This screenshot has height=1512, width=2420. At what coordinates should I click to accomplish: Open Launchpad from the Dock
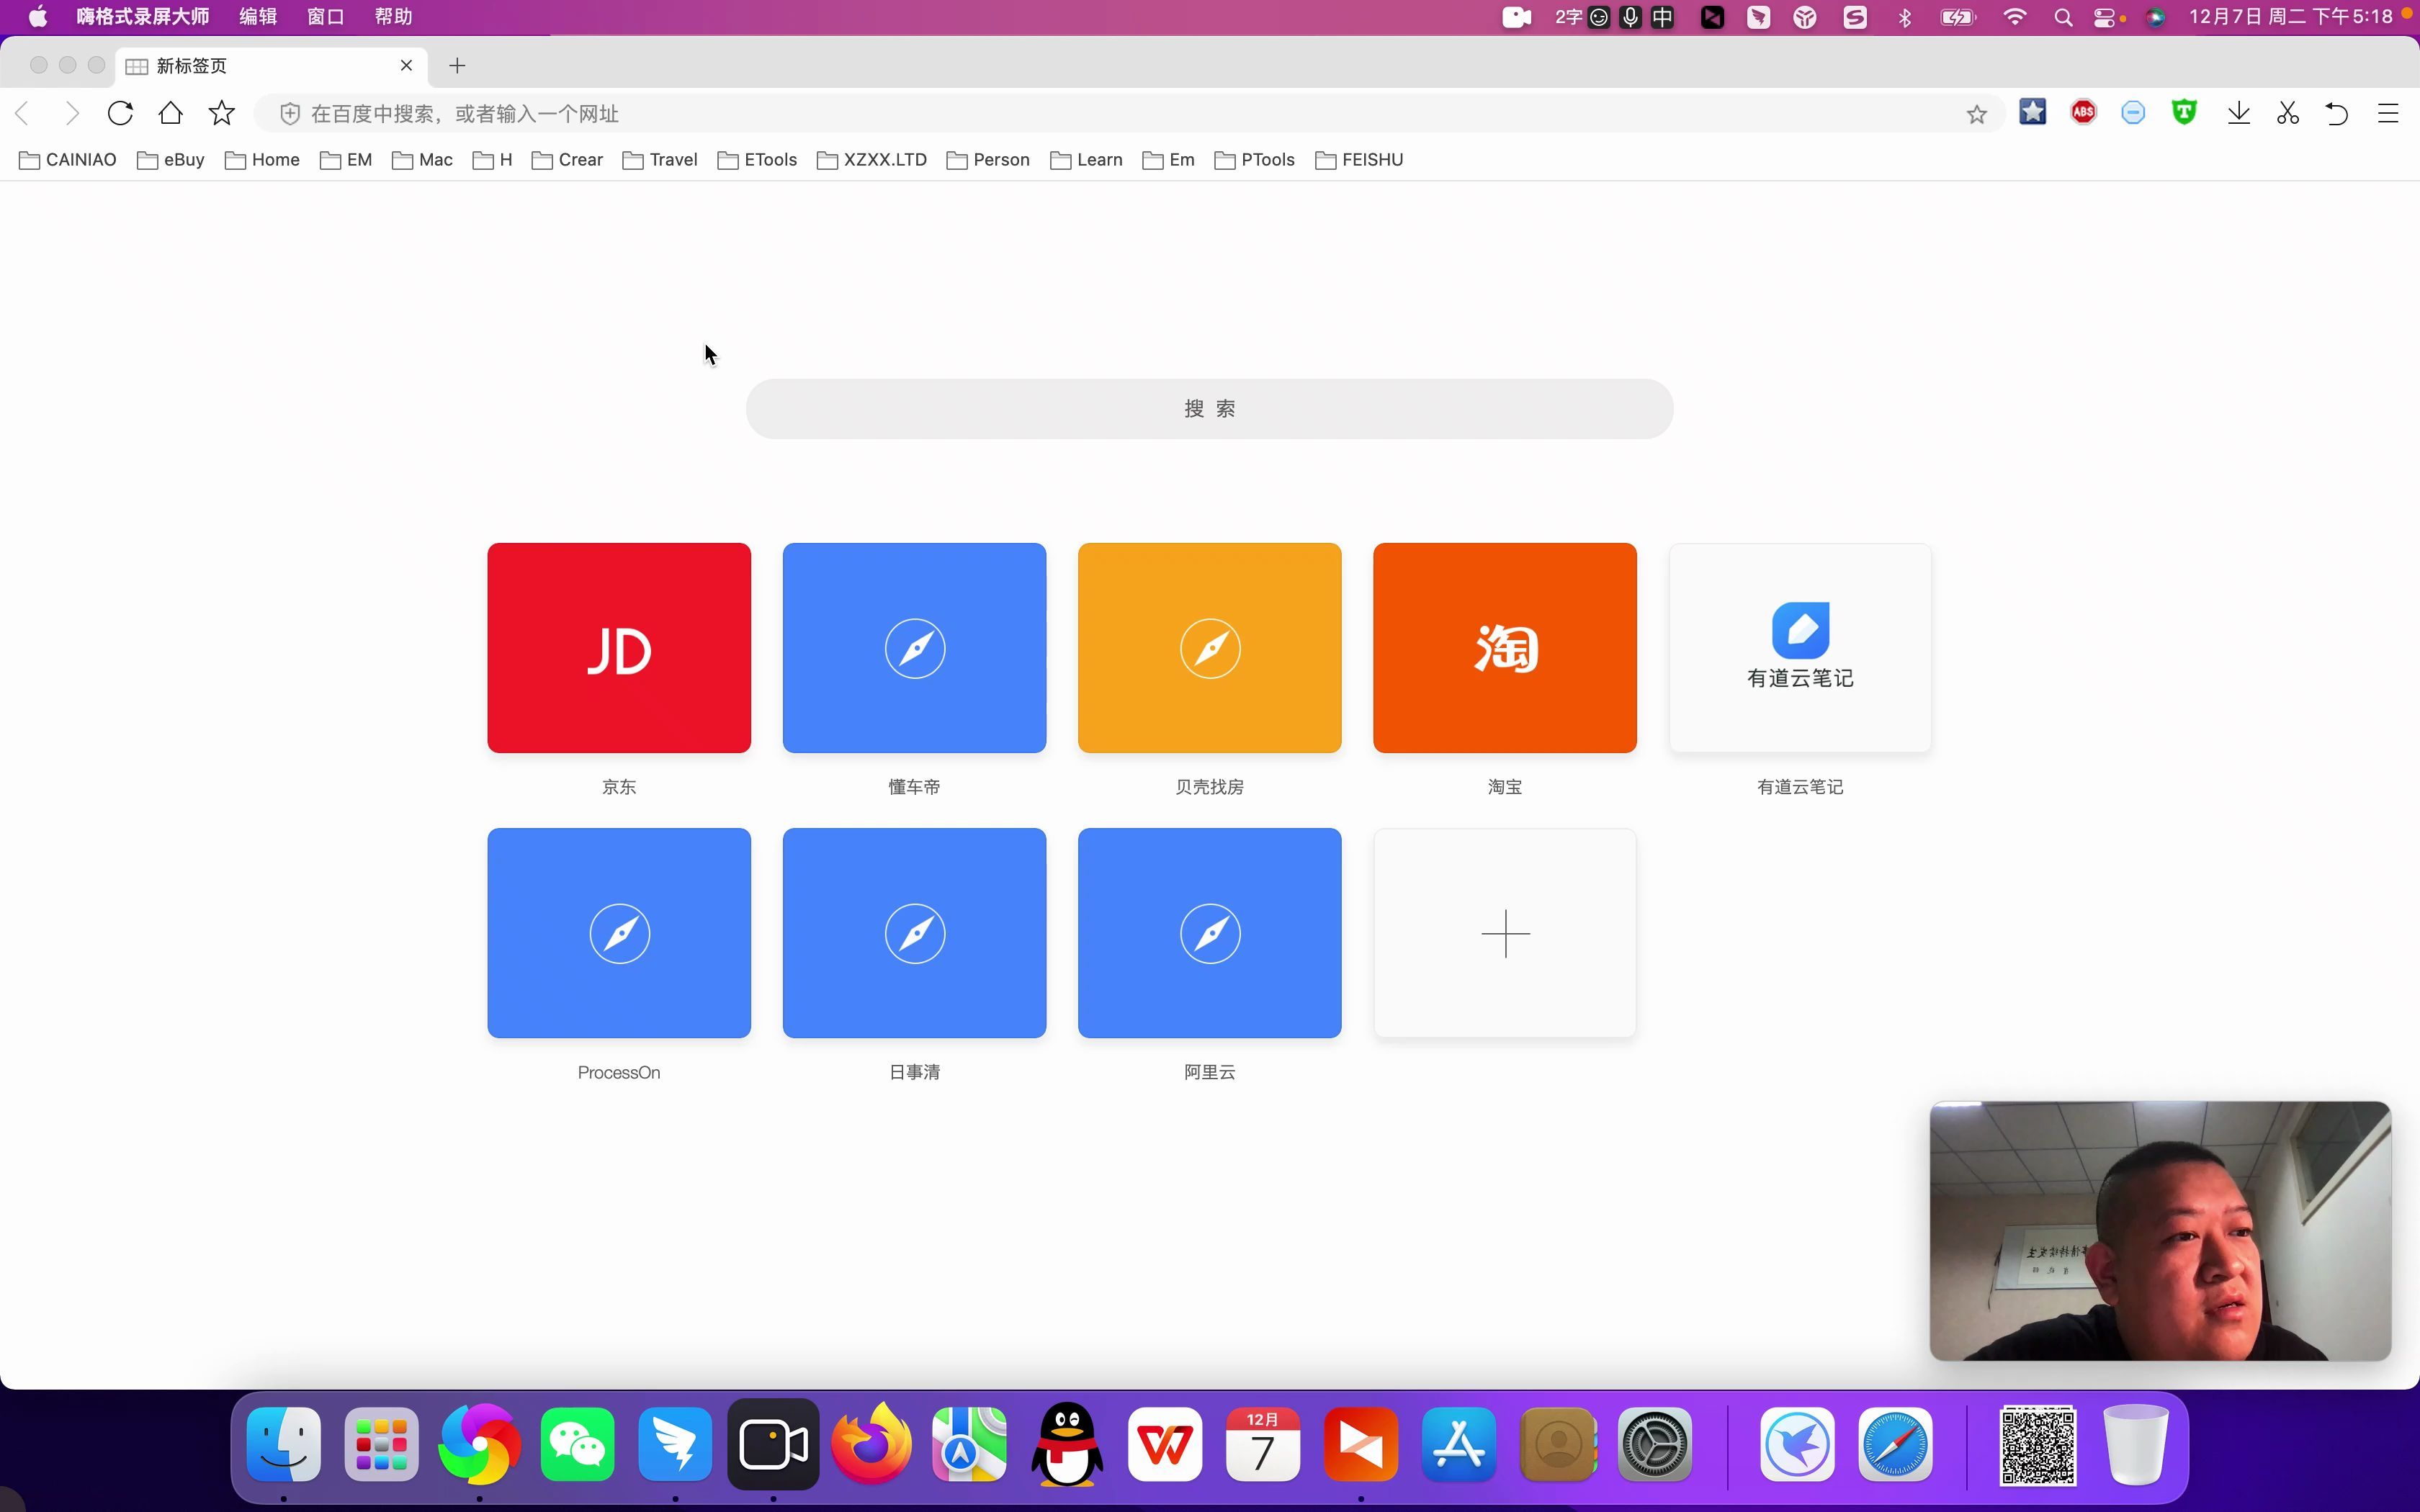(x=381, y=1445)
